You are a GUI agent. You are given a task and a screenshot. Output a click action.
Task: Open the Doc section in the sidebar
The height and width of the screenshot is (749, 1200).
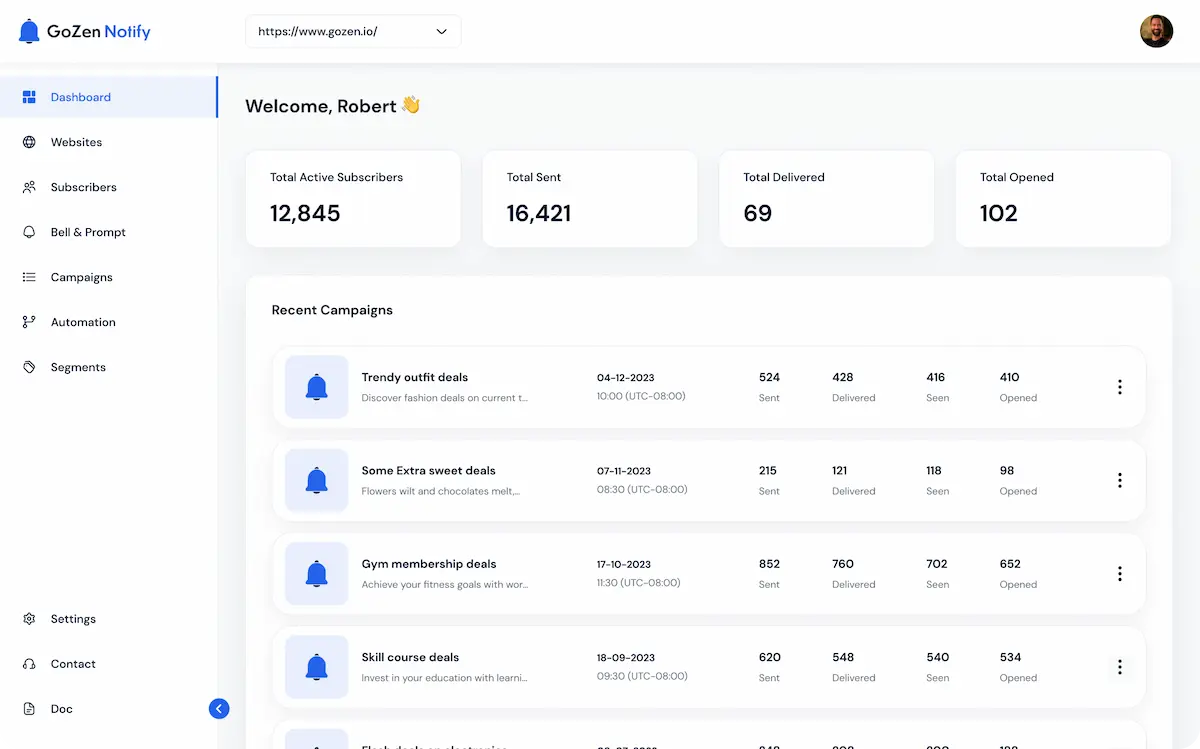(61, 708)
